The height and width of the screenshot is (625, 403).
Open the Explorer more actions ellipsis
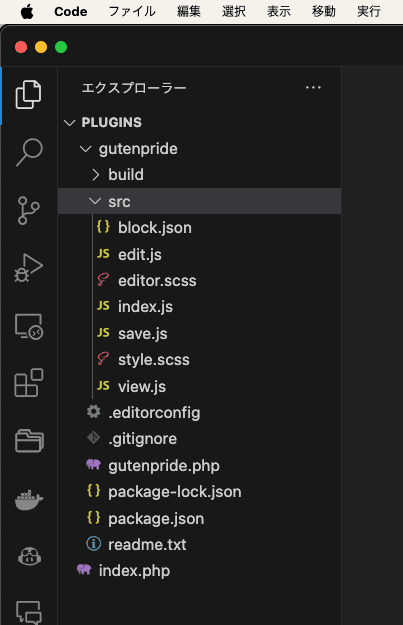[x=313, y=88]
